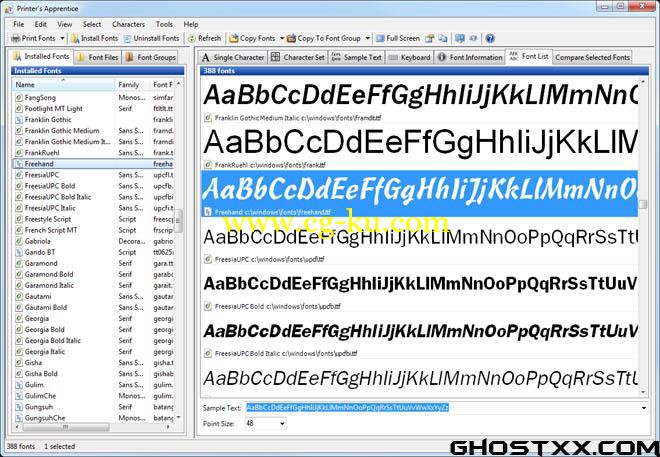Switch to the Font Groups tab

point(151,57)
